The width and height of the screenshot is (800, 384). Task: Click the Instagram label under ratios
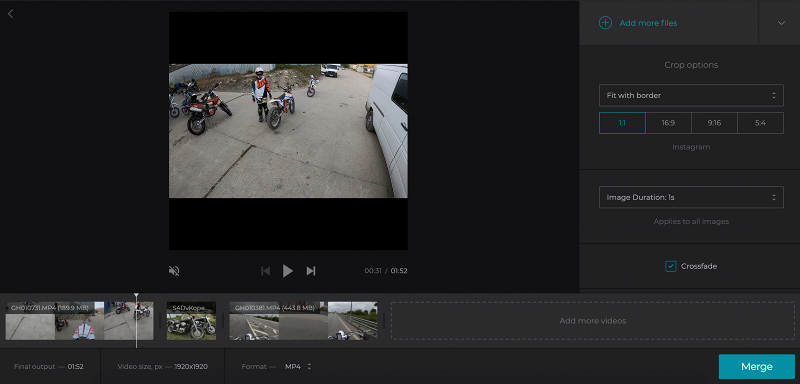[x=691, y=147]
